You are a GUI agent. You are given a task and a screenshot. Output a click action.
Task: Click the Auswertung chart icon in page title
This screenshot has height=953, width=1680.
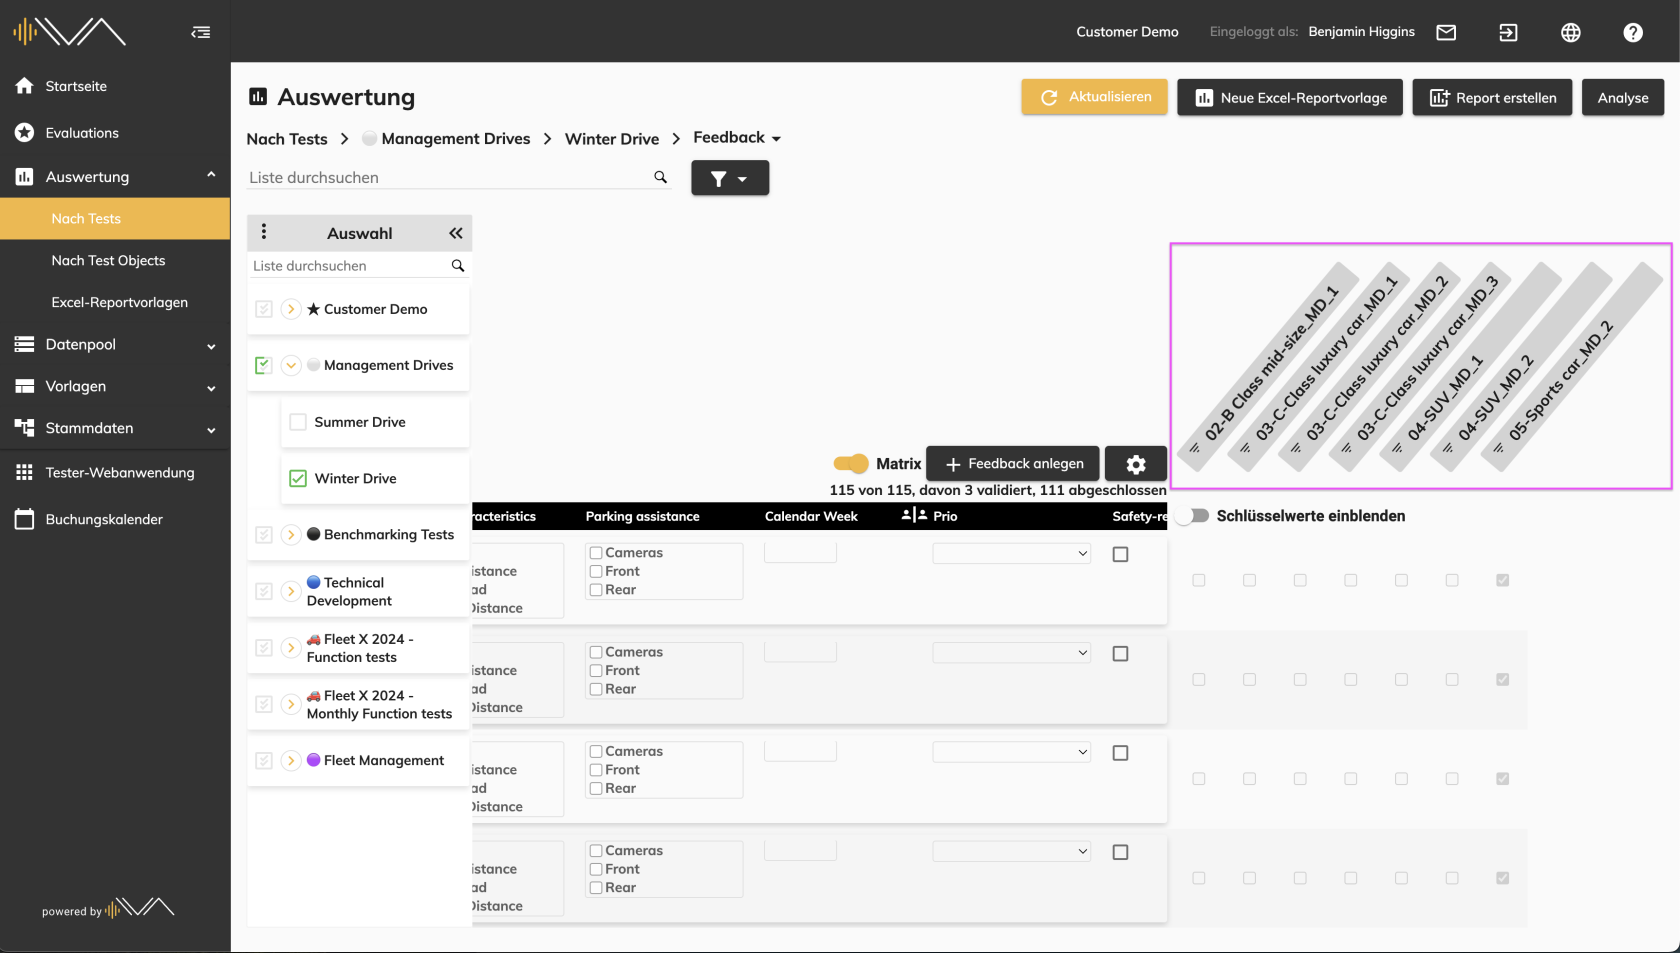click(258, 96)
